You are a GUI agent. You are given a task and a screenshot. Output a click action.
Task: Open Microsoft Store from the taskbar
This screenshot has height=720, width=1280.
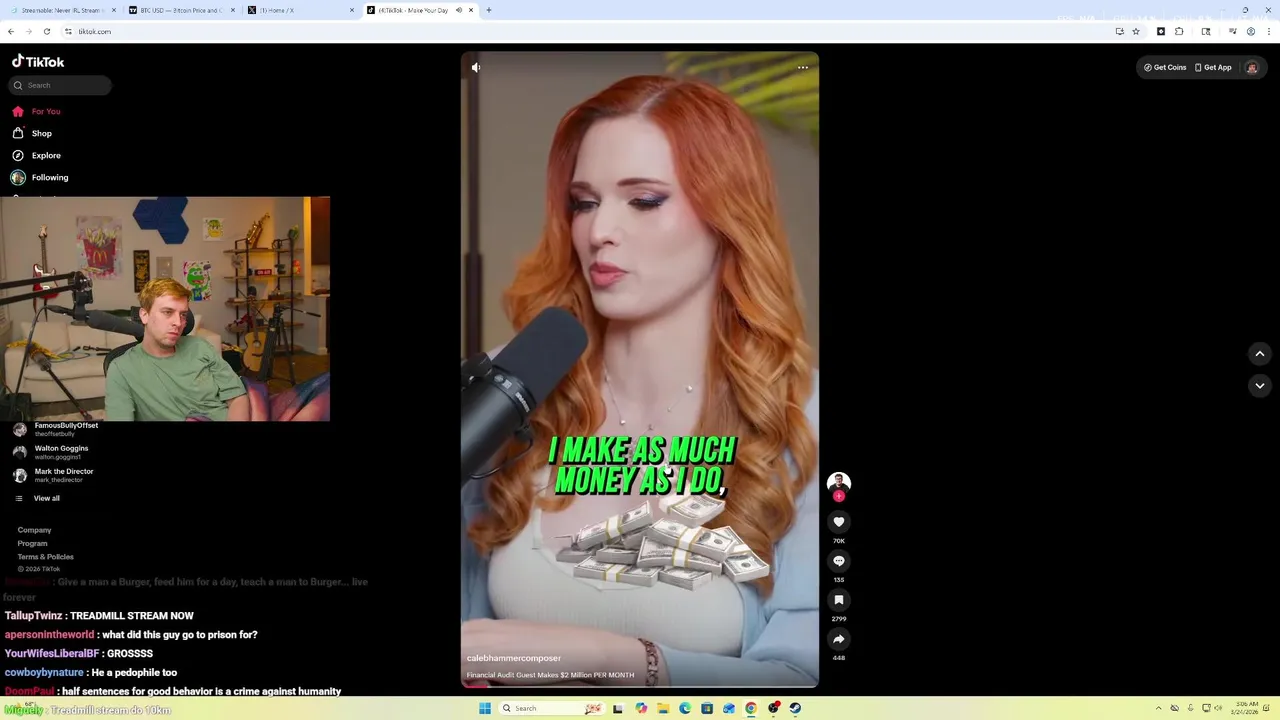pos(707,708)
